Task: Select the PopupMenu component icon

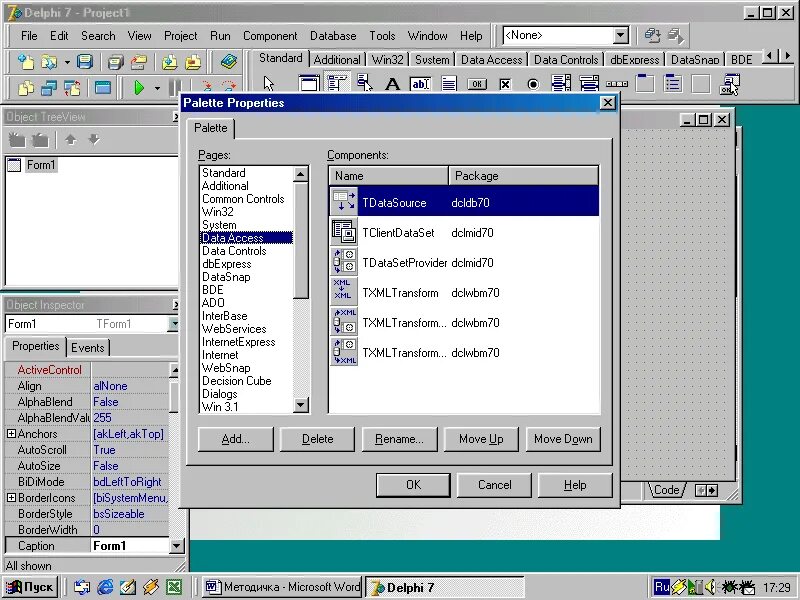Action: coord(365,84)
